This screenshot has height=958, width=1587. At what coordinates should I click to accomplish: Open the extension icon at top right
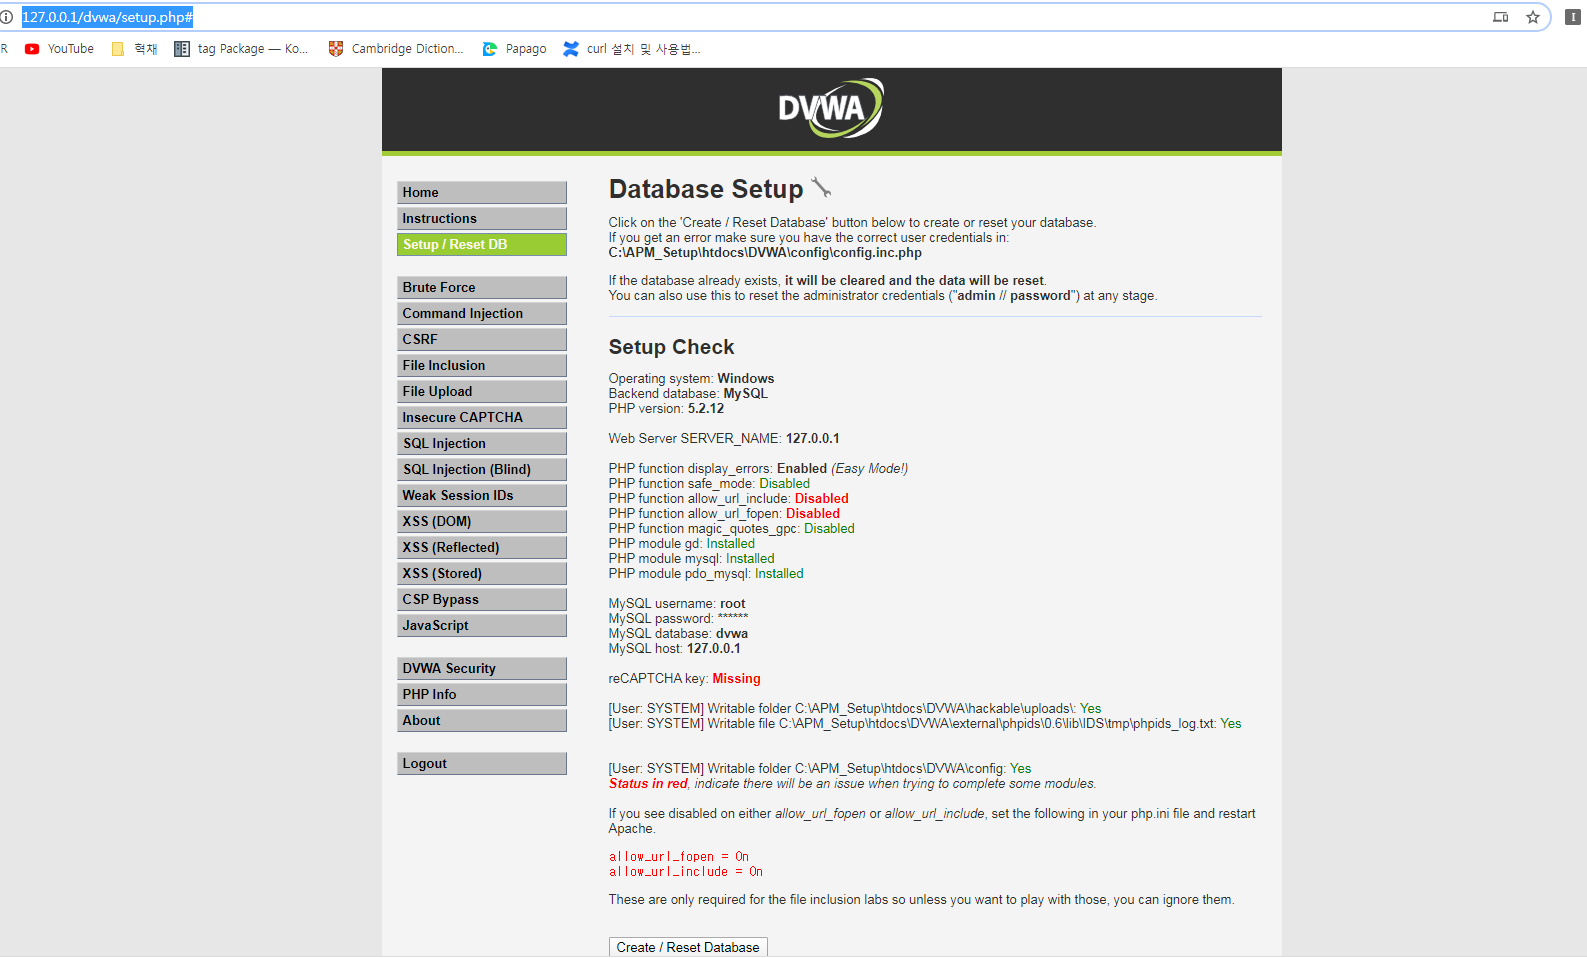pyautogui.click(x=1572, y=17)
